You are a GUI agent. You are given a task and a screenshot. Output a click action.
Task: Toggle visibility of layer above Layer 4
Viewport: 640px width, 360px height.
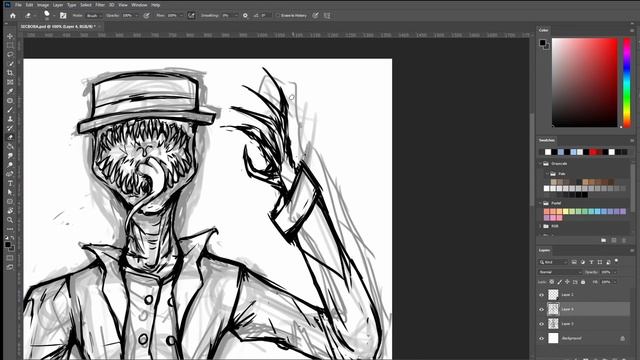(542, 295)
